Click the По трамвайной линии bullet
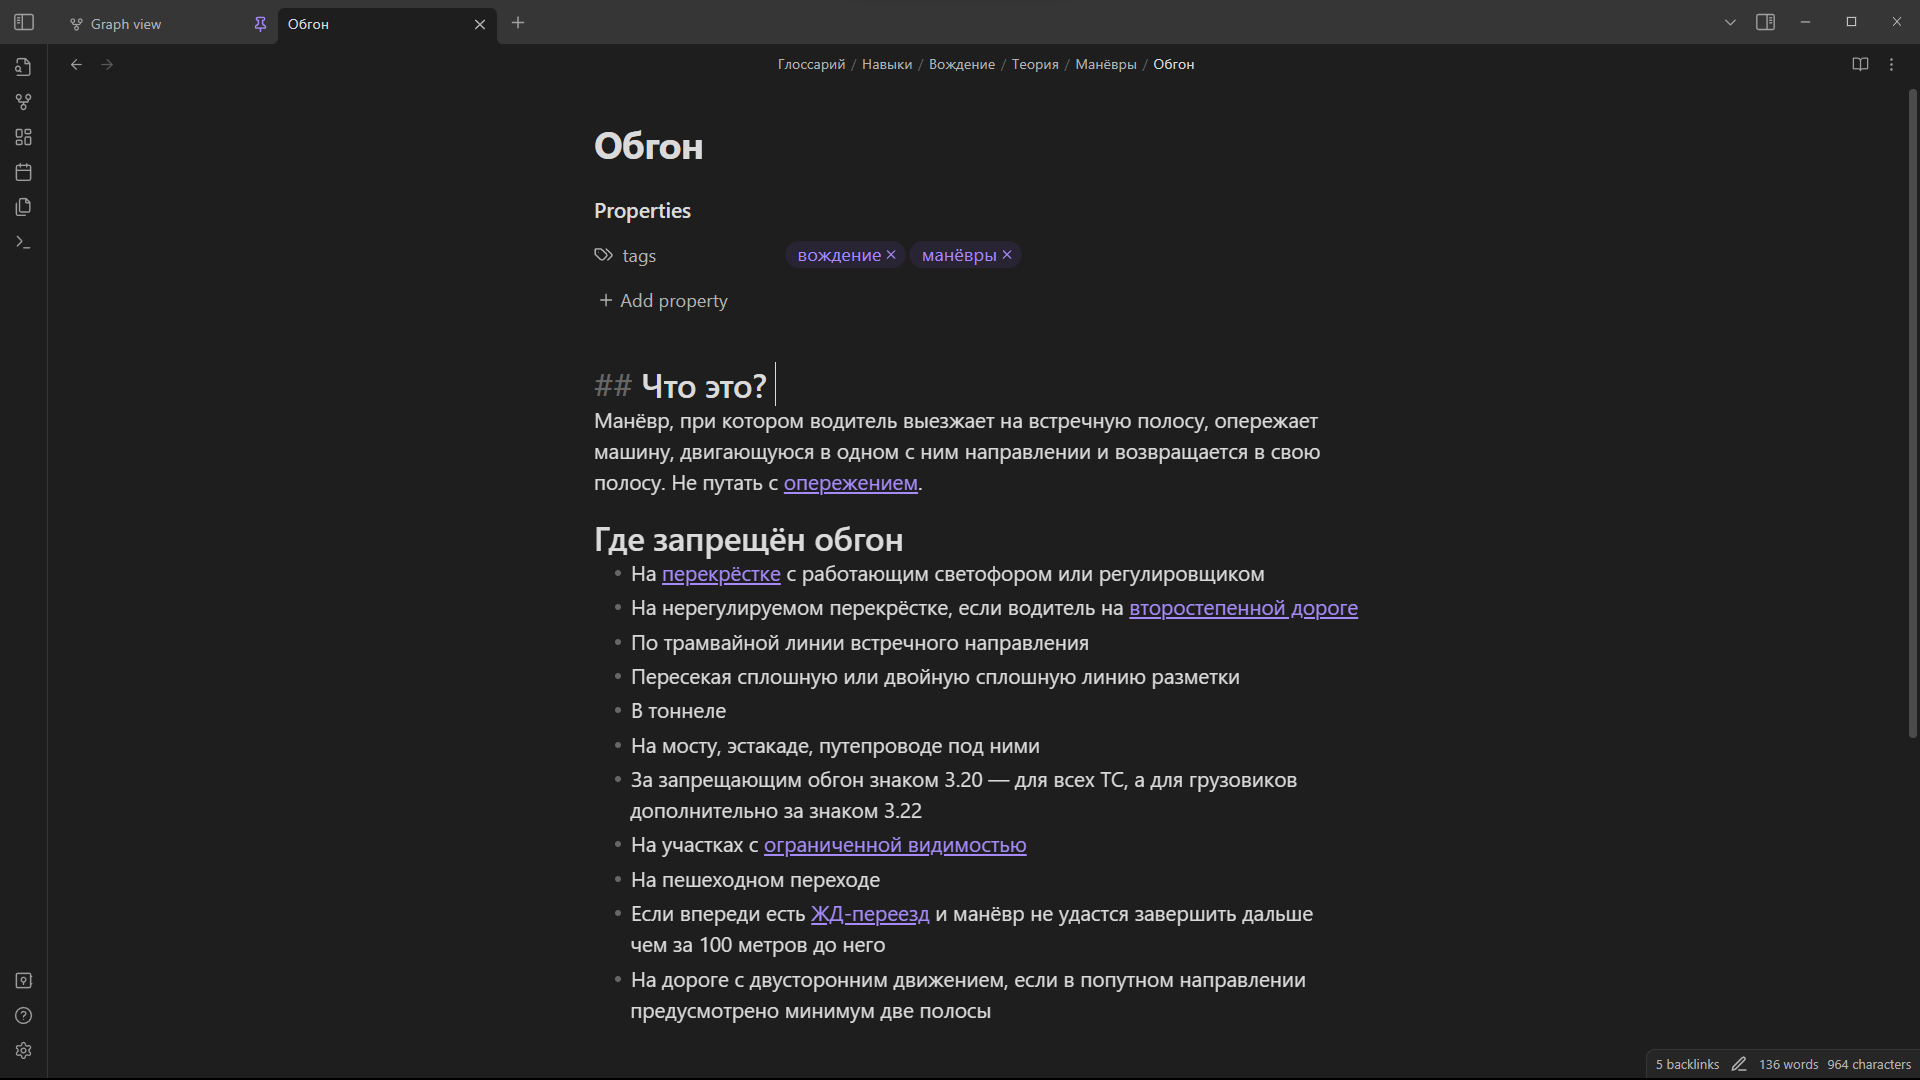Image resolution: width=1920 pixels, height=1080 pixels. tap(859, 643)
